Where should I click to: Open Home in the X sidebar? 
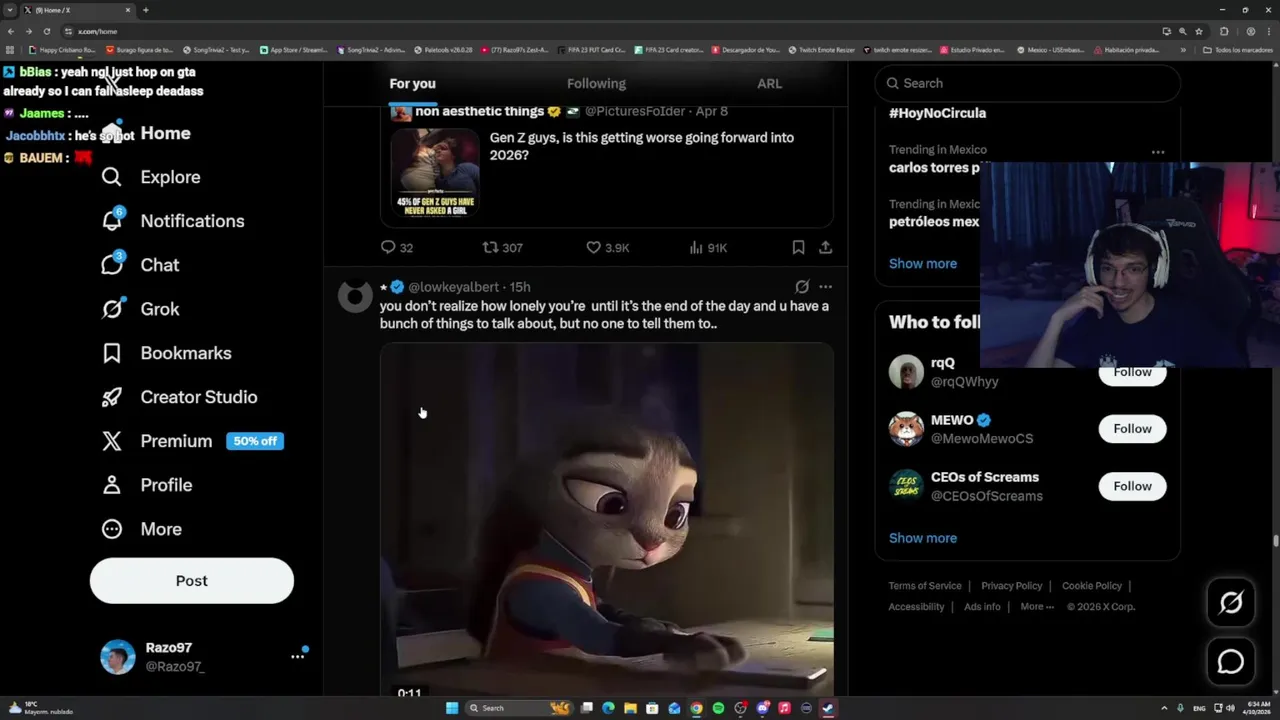click(x=146, y=133)
